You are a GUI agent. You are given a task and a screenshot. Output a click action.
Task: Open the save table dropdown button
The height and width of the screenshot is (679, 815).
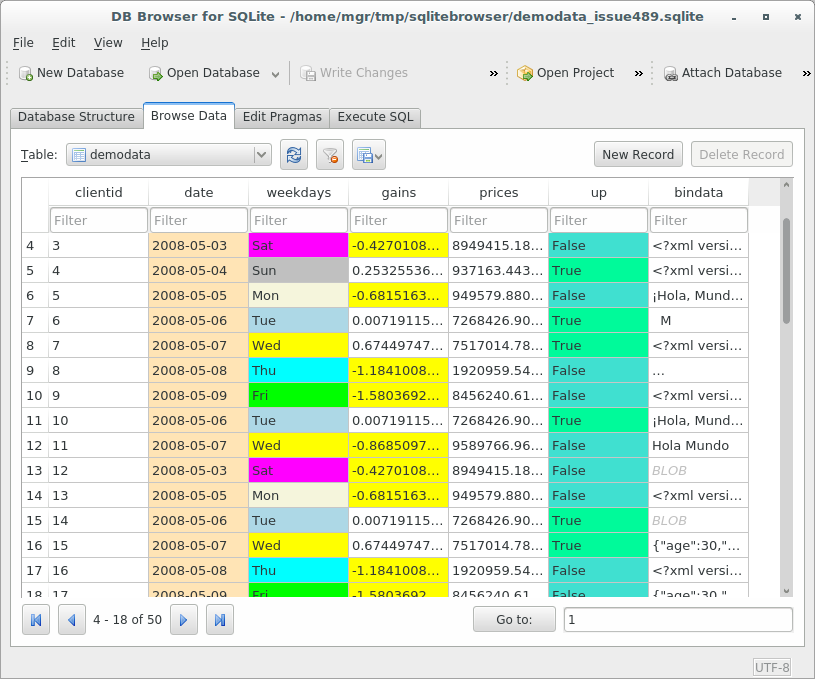pos(369,155)
